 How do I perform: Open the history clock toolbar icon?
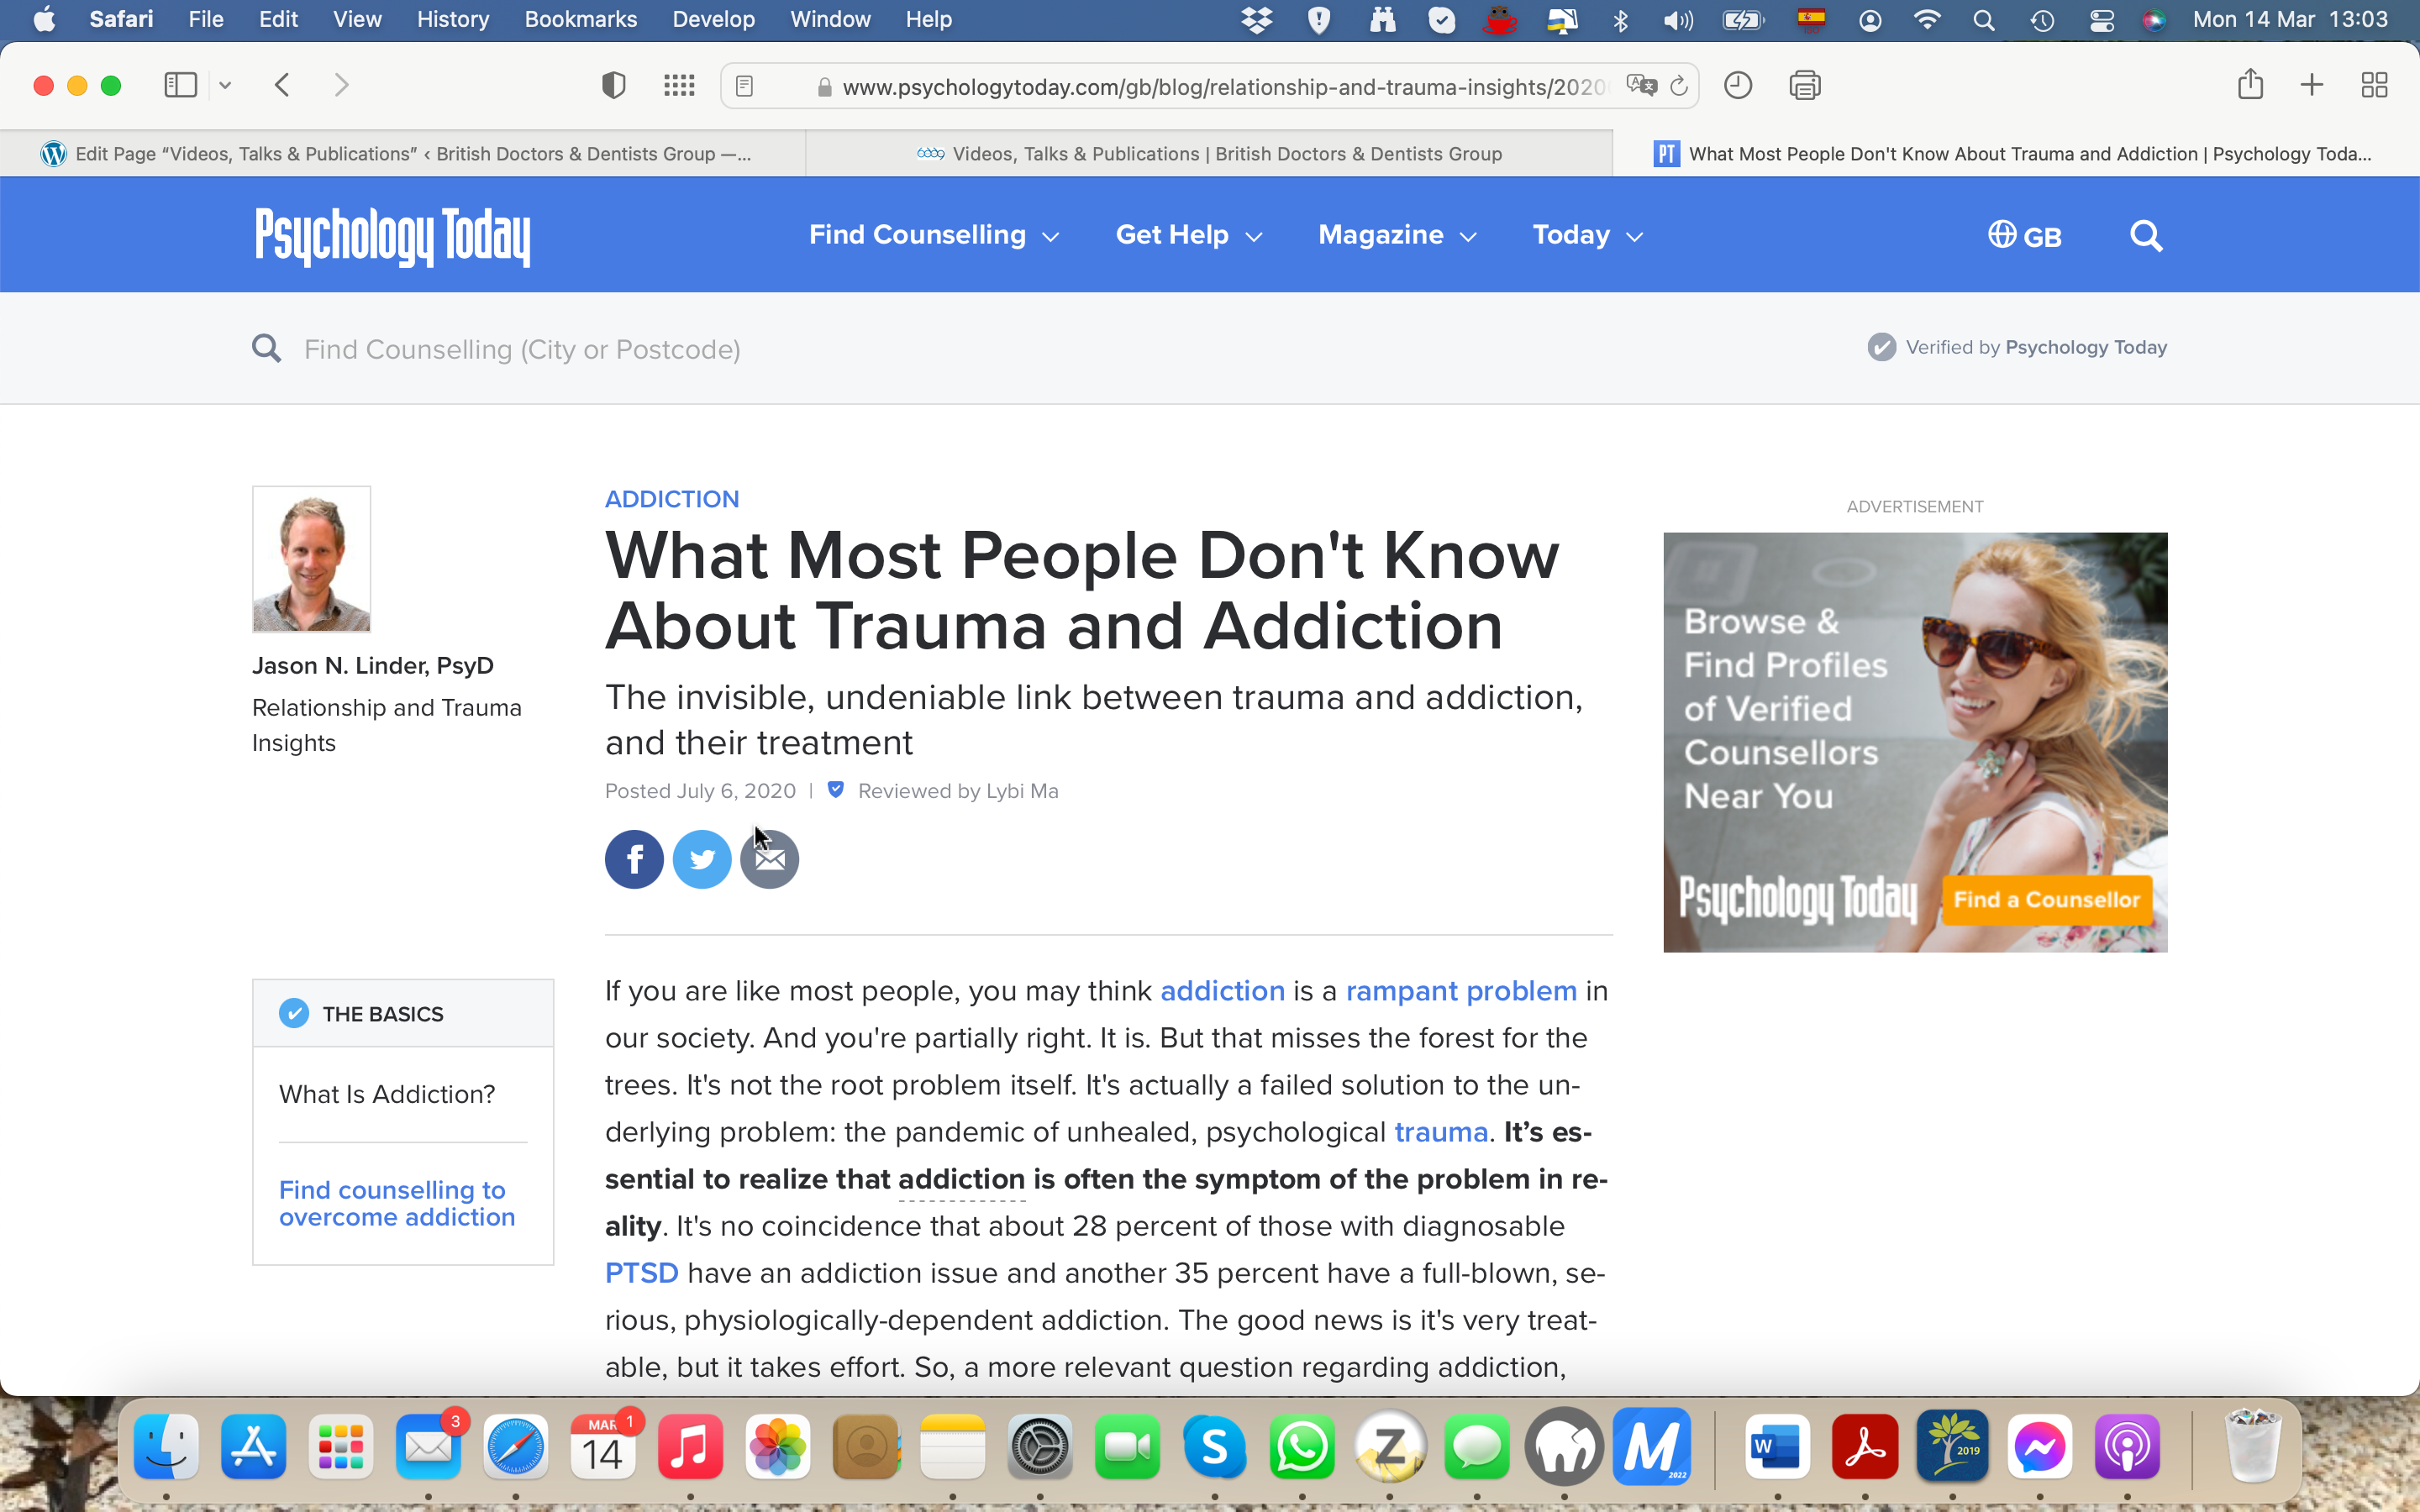pyautogui.click(x=1738, y=85)
